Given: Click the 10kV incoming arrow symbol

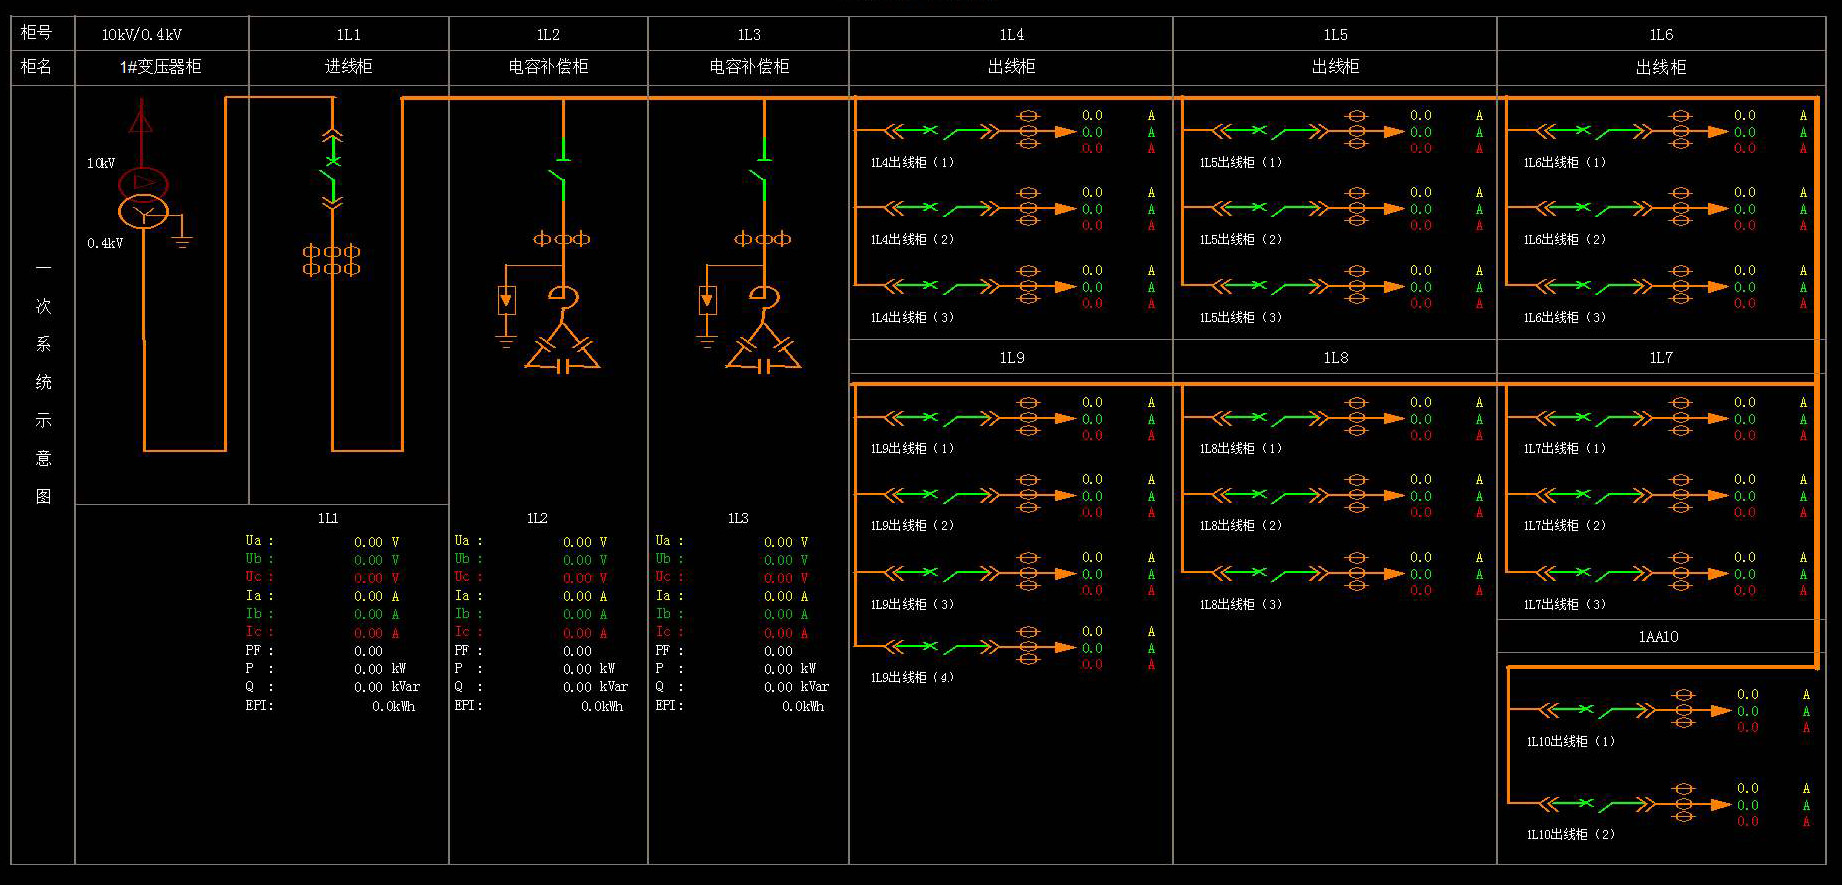Looking at the screenshot, I should 141,123.
